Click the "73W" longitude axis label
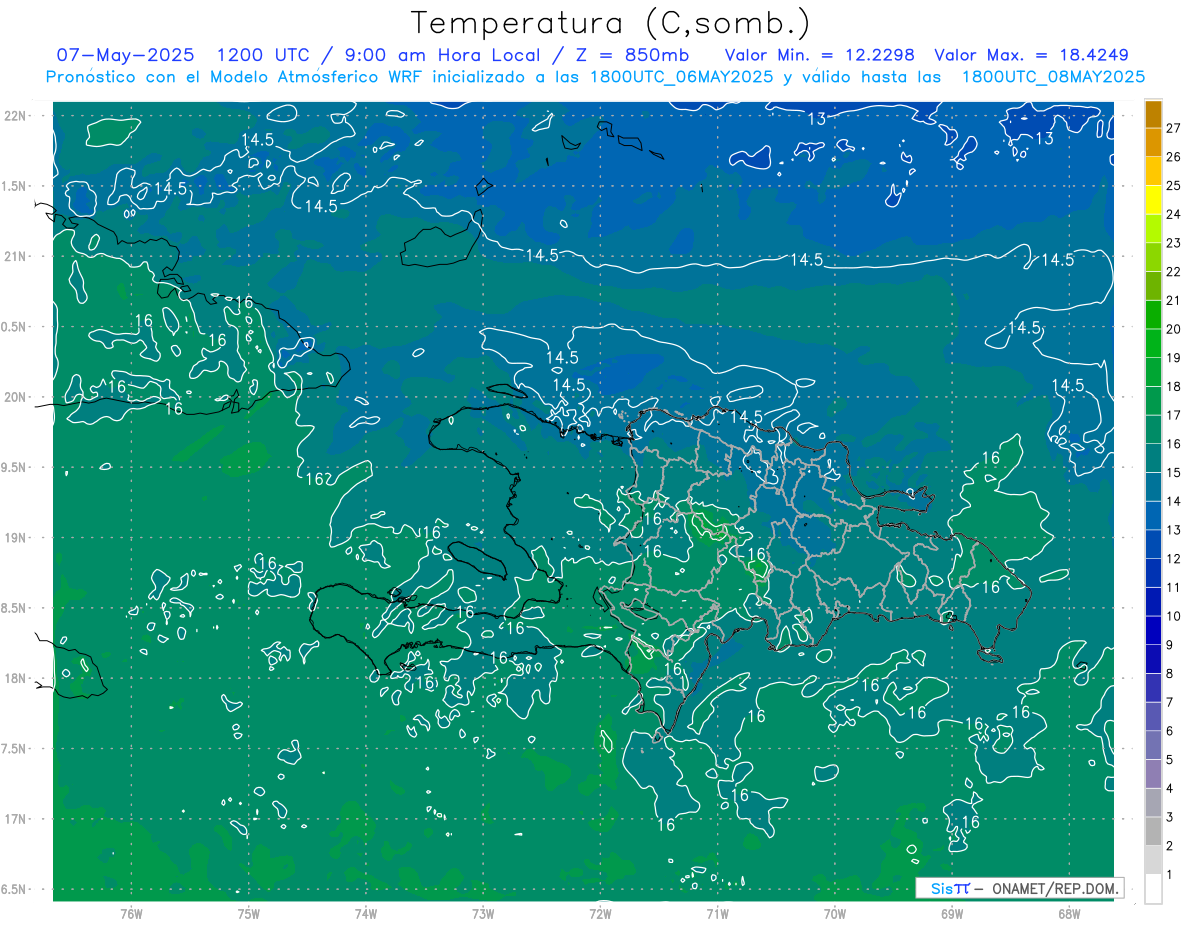 coord(483,914)
